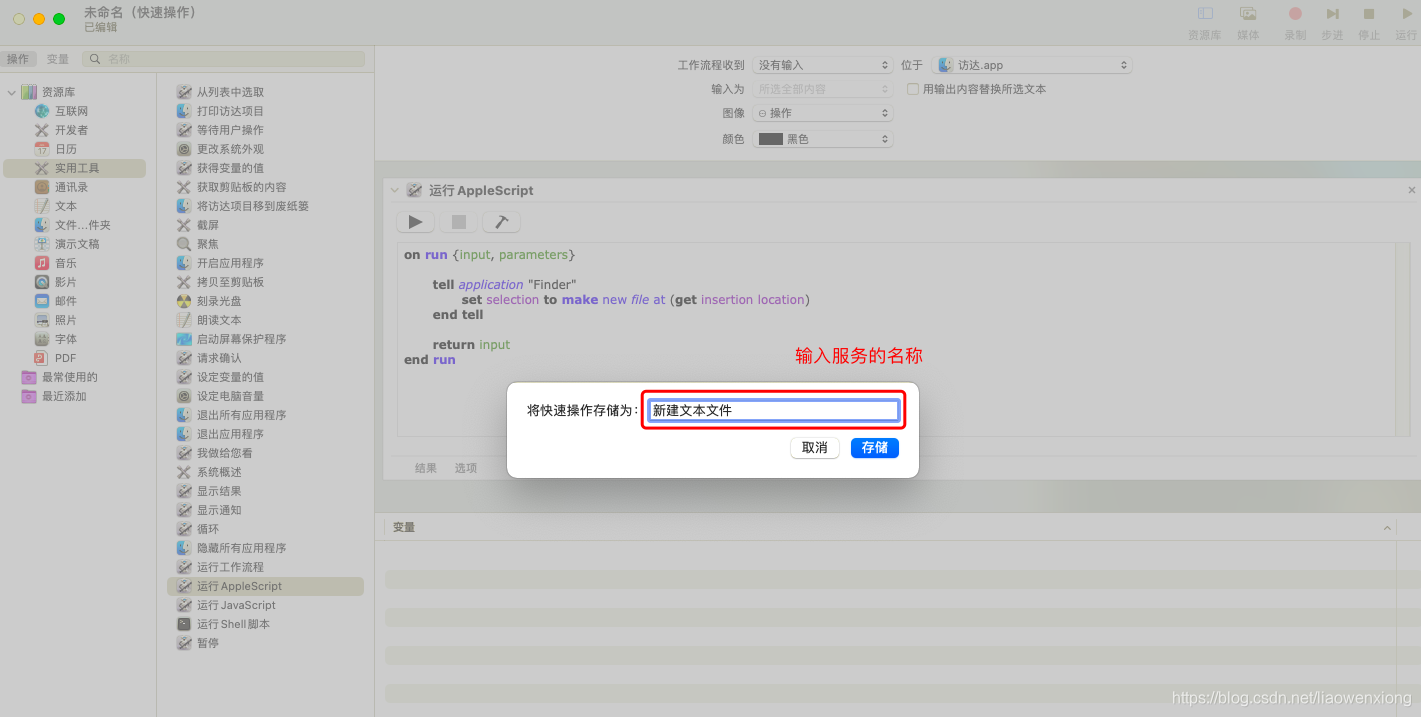Select the 照片 category
Viewport: 1421px width, 717px height.
[65, 320]
